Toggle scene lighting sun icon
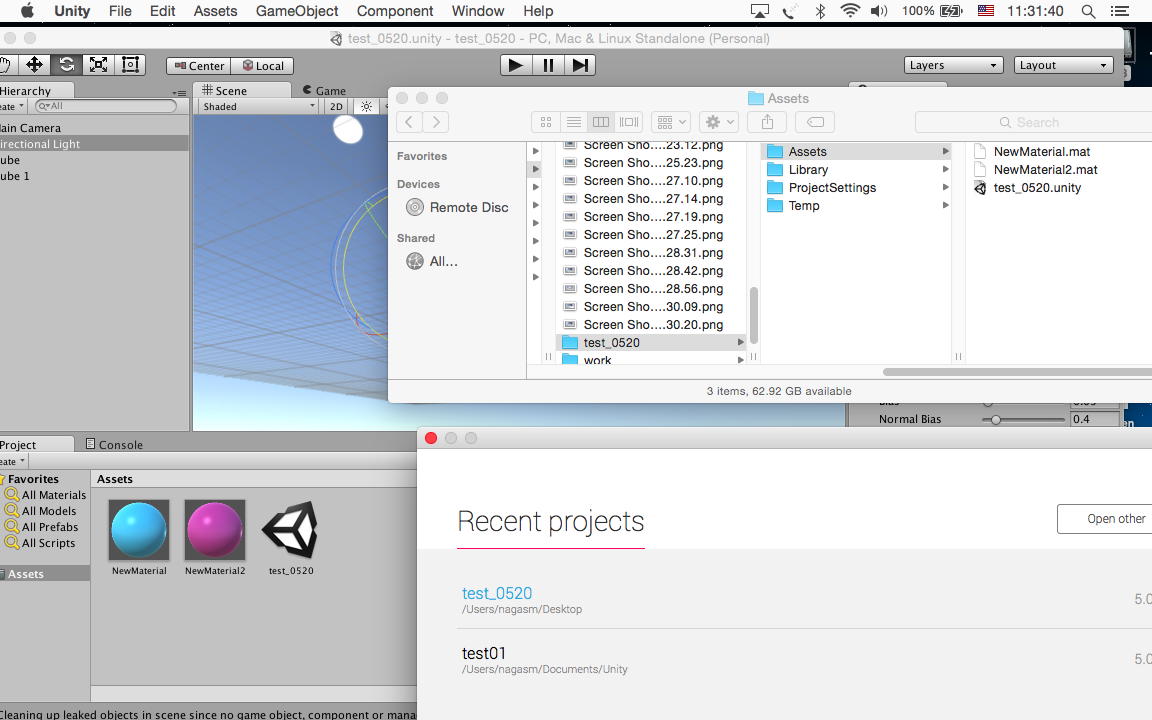The width and height of the screenshot is (1152, 720). click(366, 107)
